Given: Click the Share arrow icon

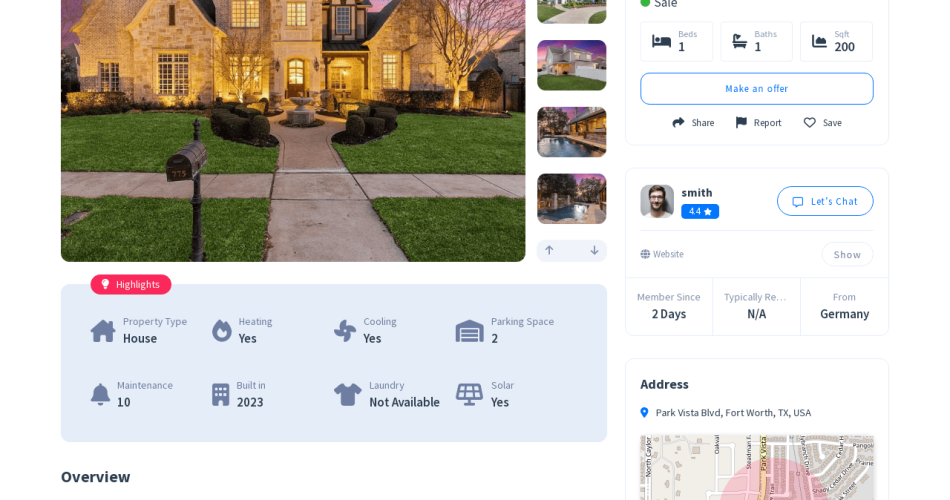Looking at the screenshot, I should 678,122.
